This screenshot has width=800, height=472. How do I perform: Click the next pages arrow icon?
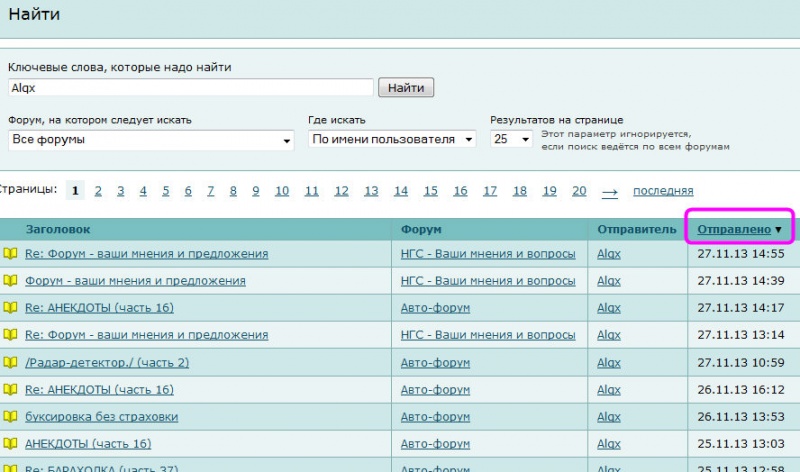(x=610, y=192)
